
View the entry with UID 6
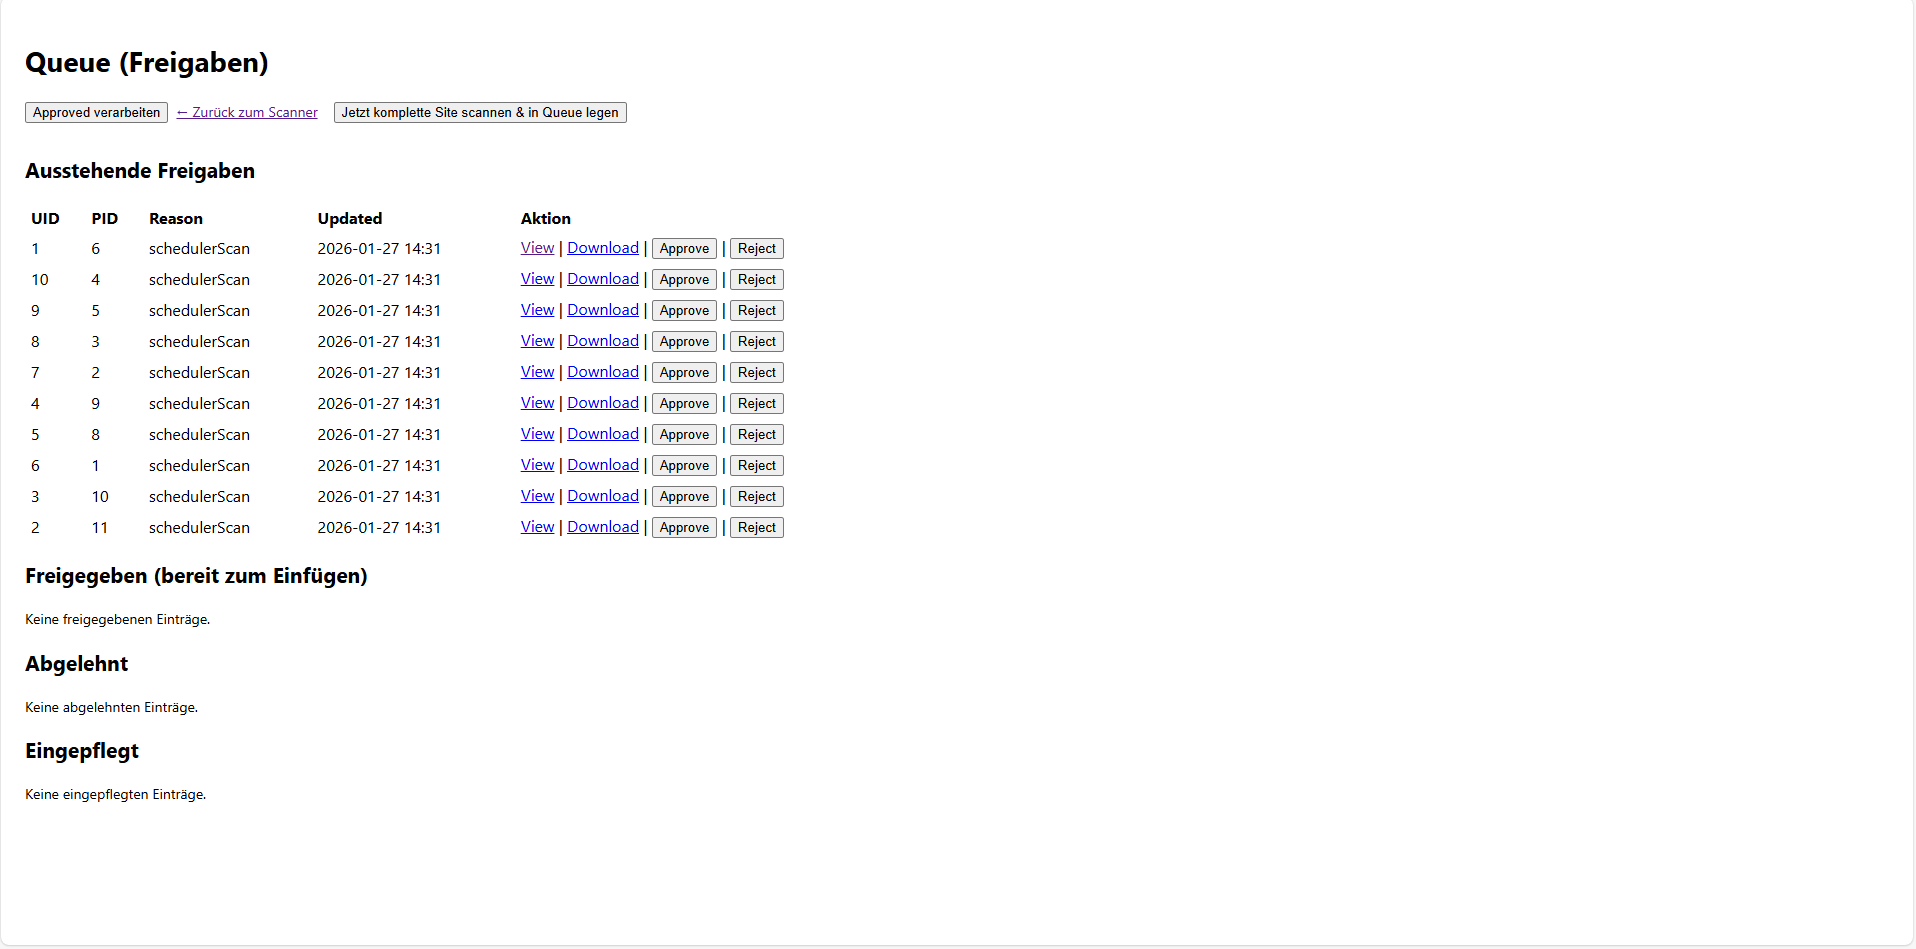pyautogui.click(x=537, y=465)
